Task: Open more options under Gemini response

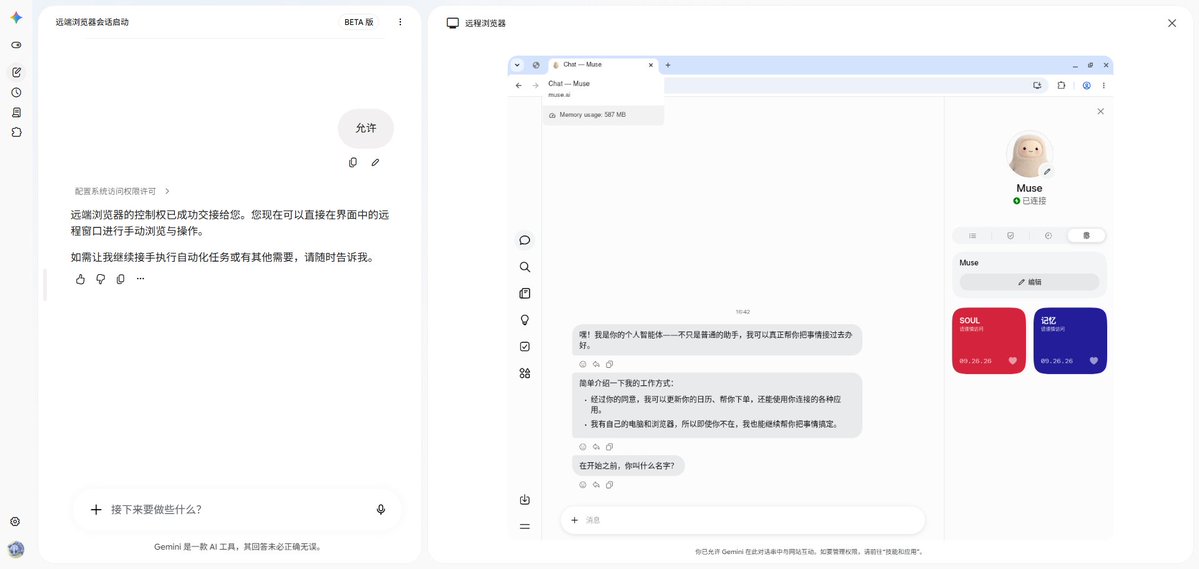Action: tap(140, 279)
